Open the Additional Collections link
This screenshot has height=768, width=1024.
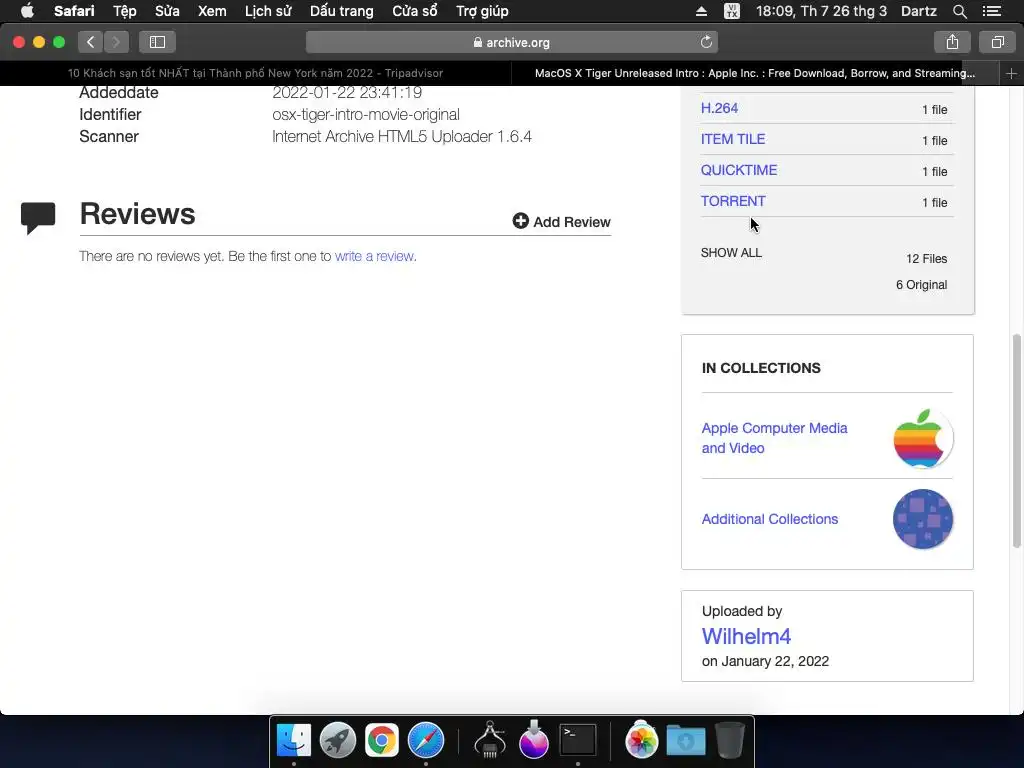tap(770, 519)
